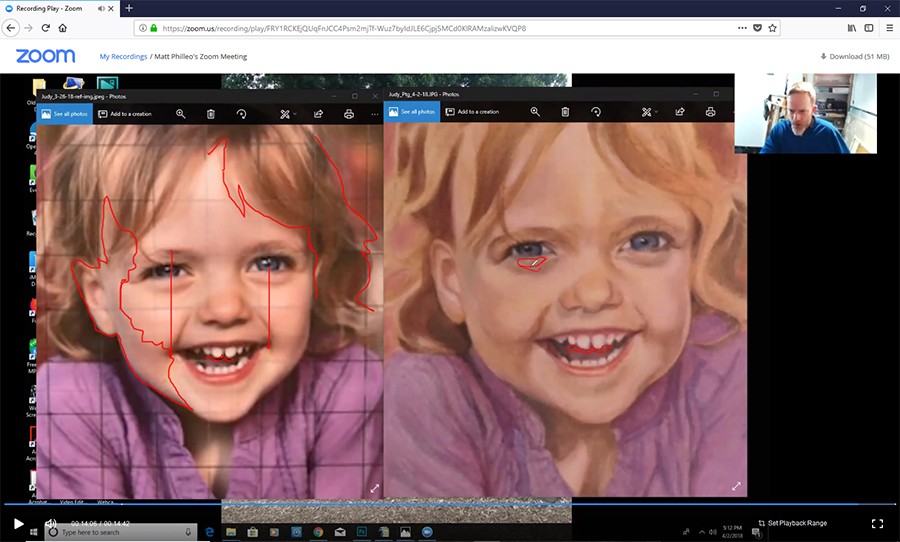Bookmark this page with the star
The image size is (900, 542).
(773, 28)
